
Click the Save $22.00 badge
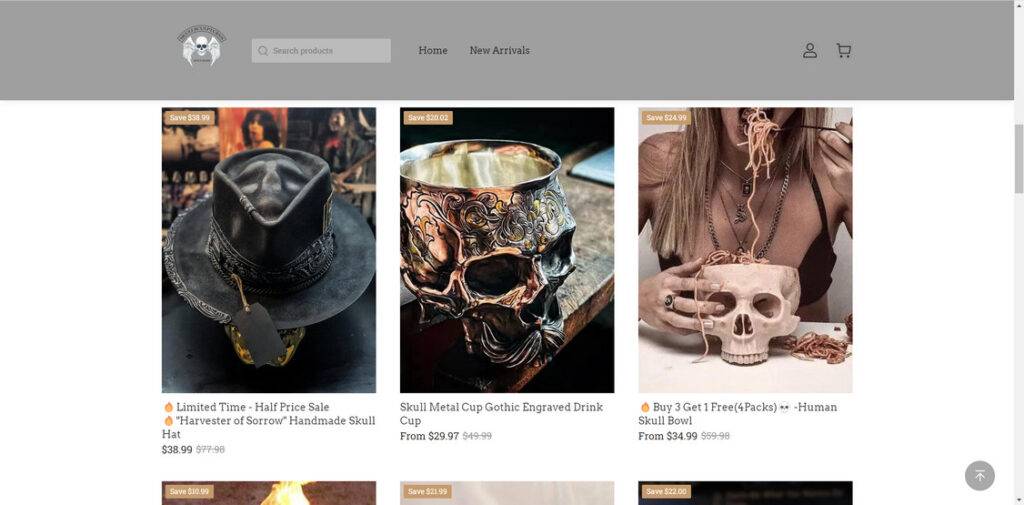coord(428,492)
